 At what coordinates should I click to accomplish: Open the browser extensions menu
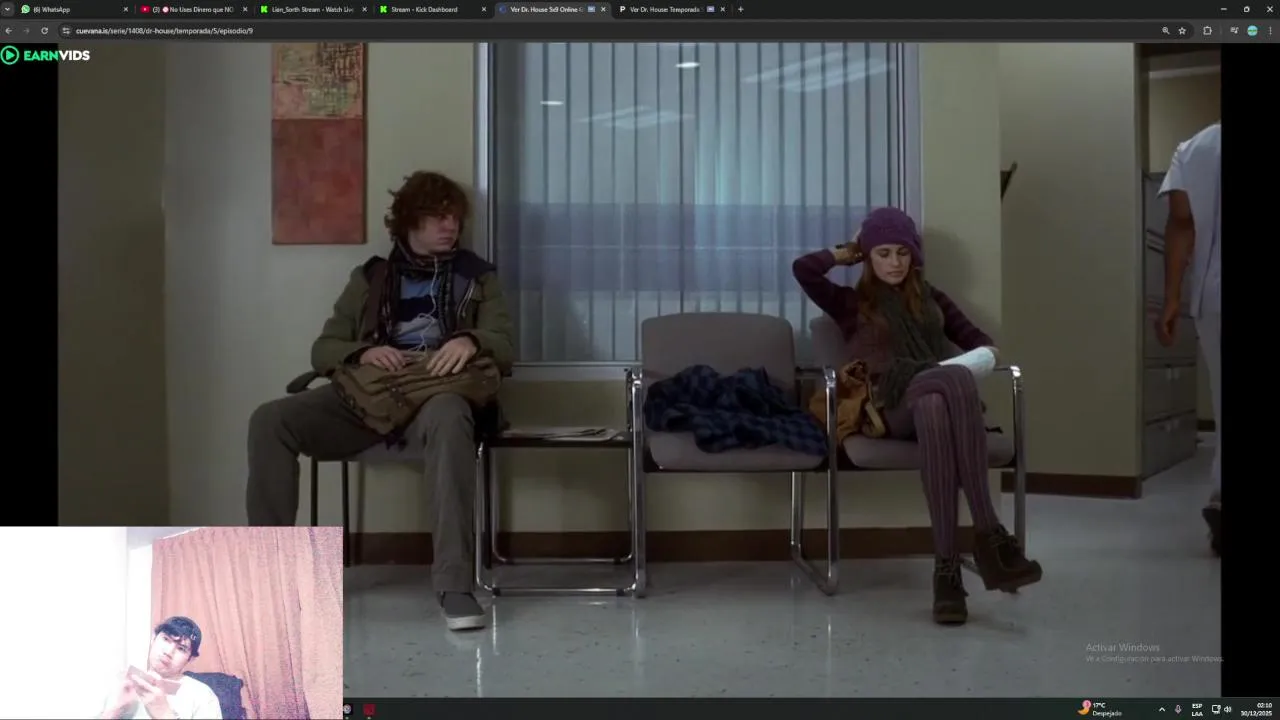click(1207, 31)
